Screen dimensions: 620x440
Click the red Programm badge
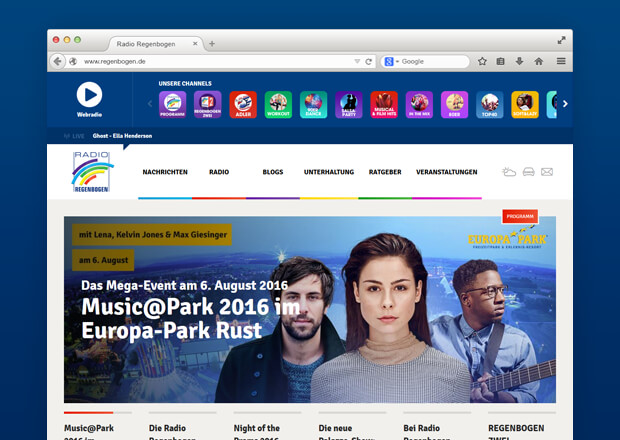click(520, 216)
